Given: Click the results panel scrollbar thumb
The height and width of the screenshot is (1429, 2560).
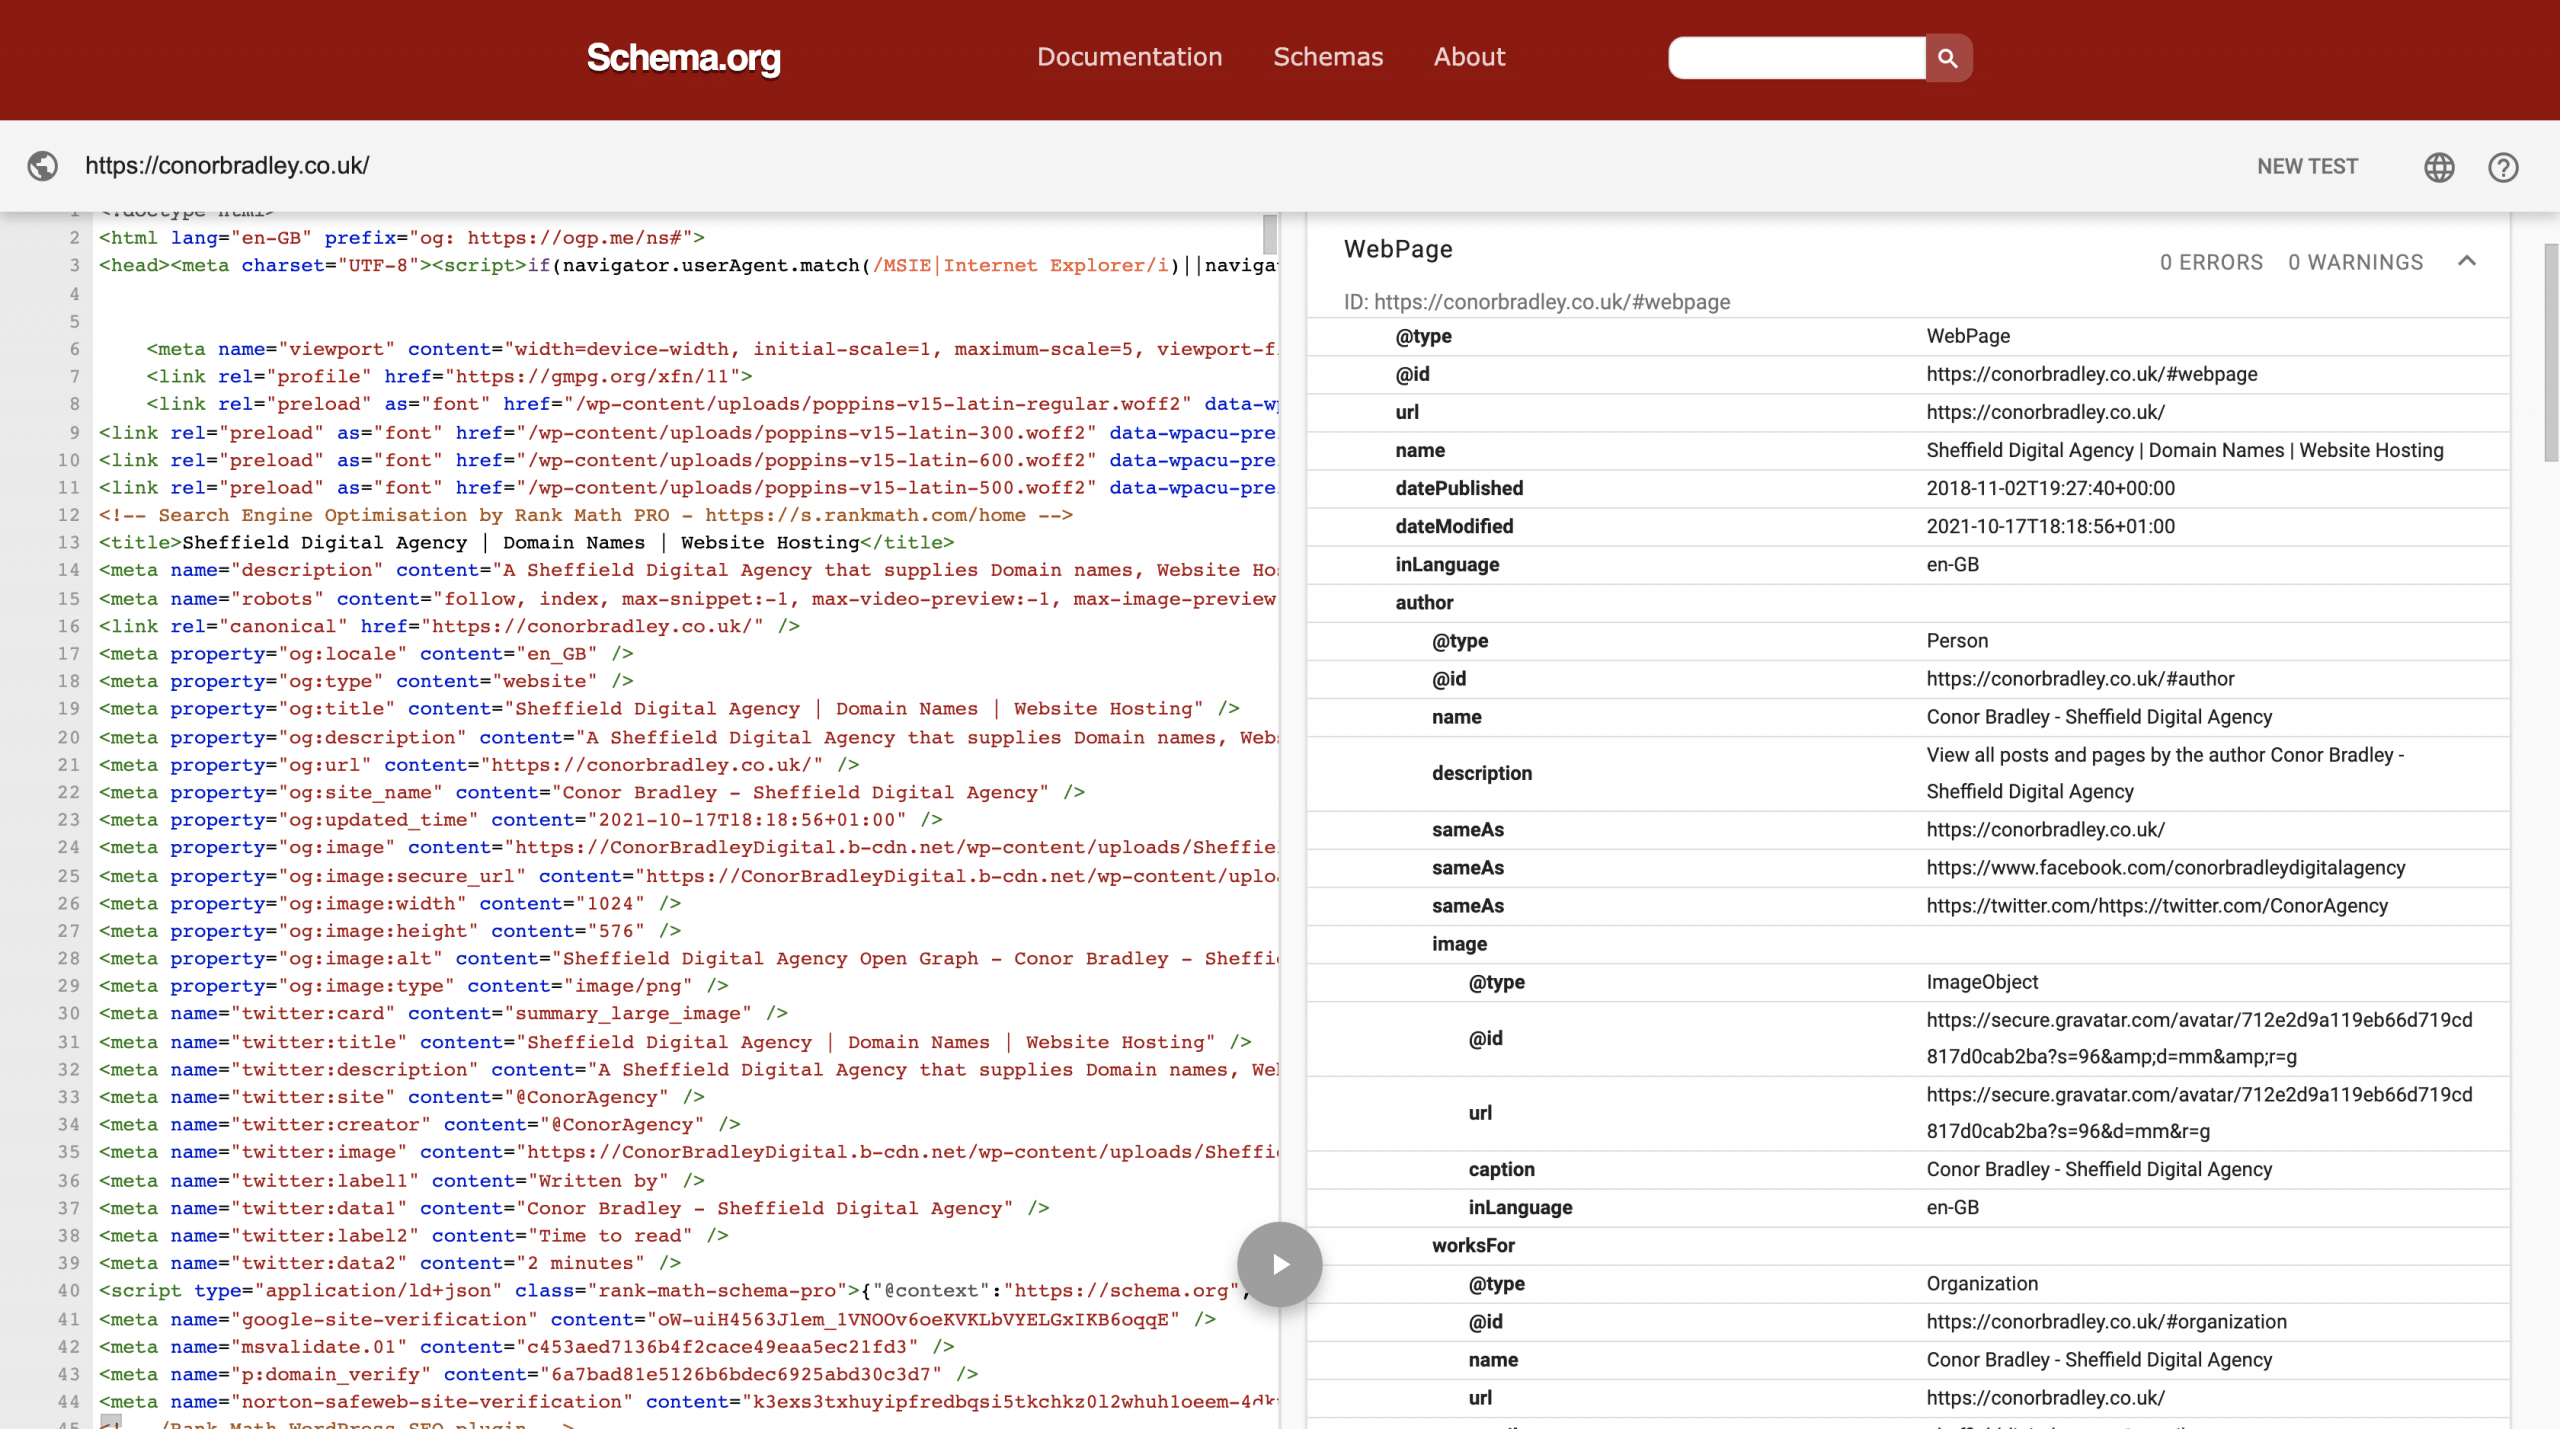Looking at the screenshot, I should (x=2551, y=352).
